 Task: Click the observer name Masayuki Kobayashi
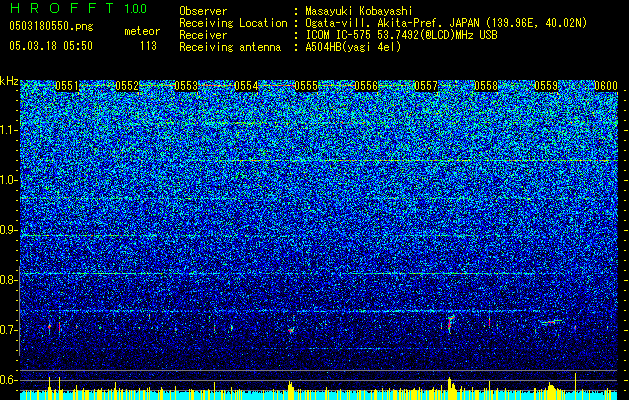tap(359, 11)
